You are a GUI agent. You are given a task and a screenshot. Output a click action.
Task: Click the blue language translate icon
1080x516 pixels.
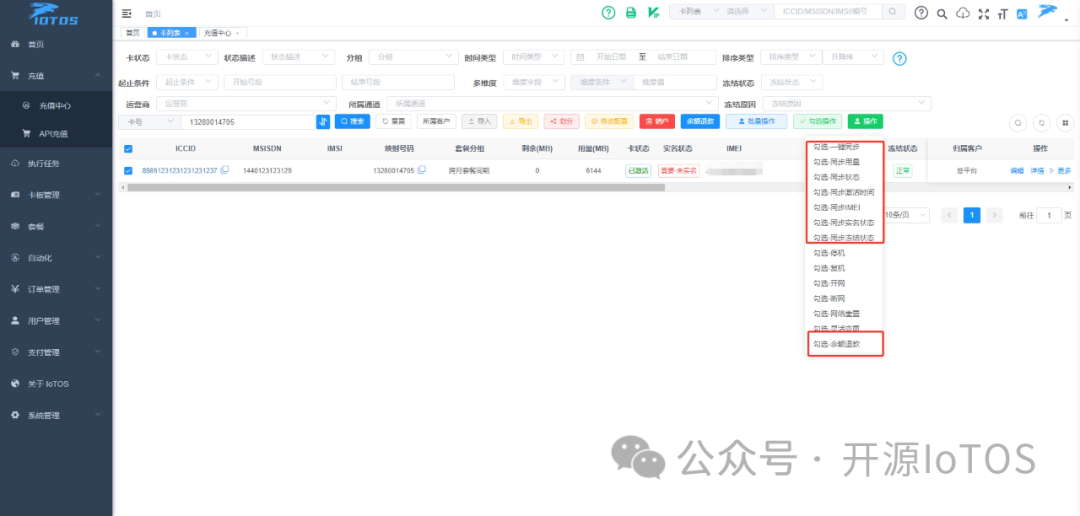point(1022,13)
